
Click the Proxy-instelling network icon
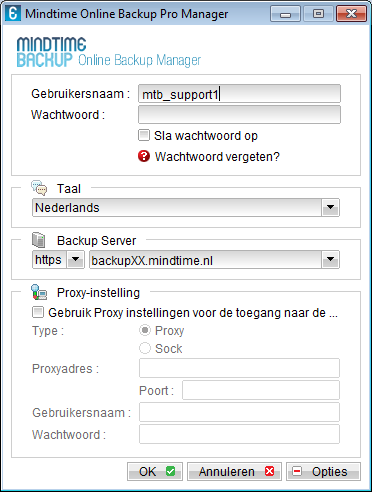(39, 292)
